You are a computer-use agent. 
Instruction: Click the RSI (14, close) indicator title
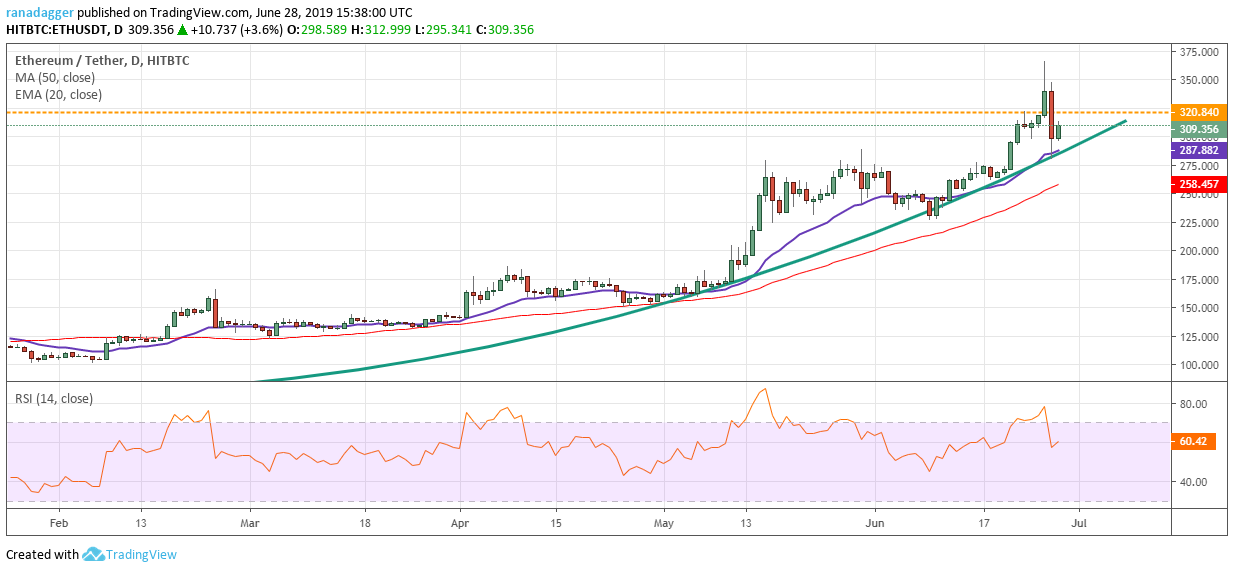54,398
